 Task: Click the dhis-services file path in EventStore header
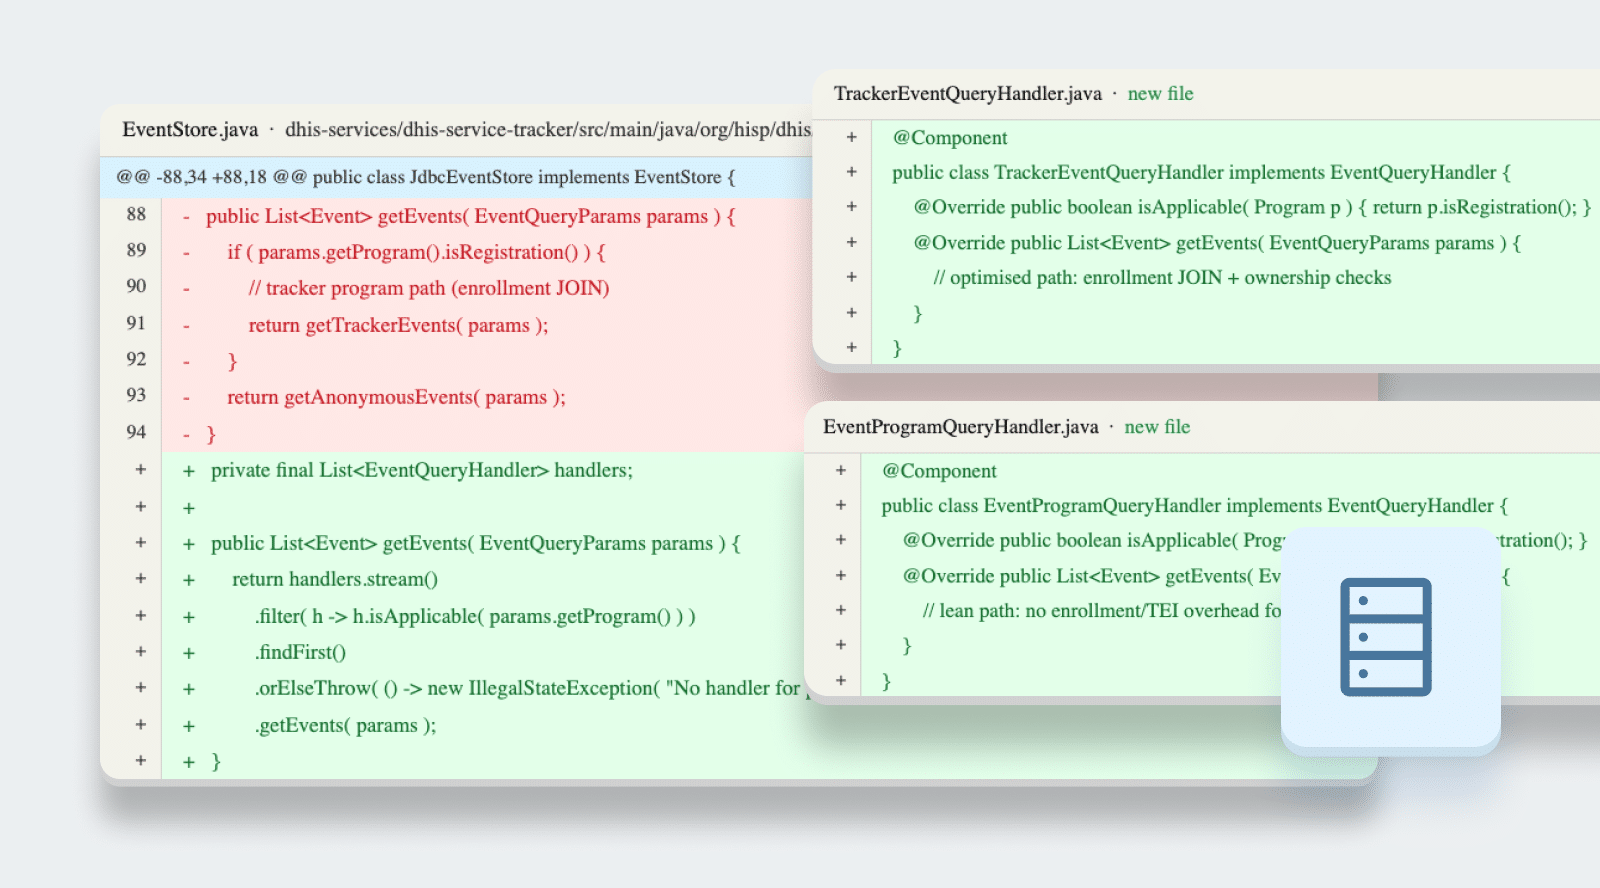pyautogui.click(x=548, y=130)
